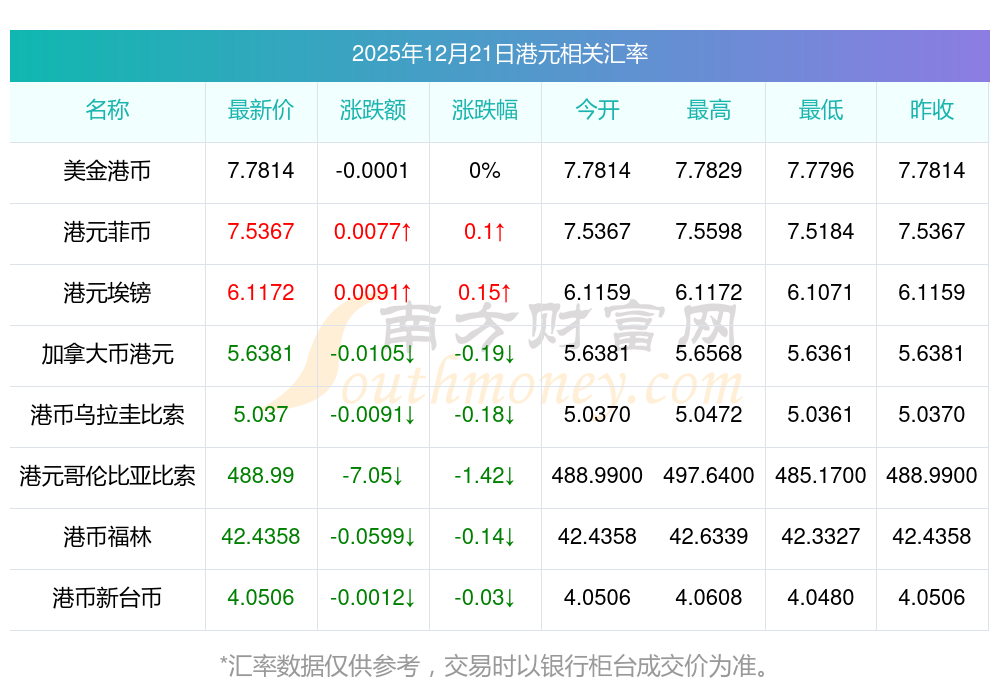Click the -0.03↓ change percentage
1000x697 pixels.
pos(485,598)
